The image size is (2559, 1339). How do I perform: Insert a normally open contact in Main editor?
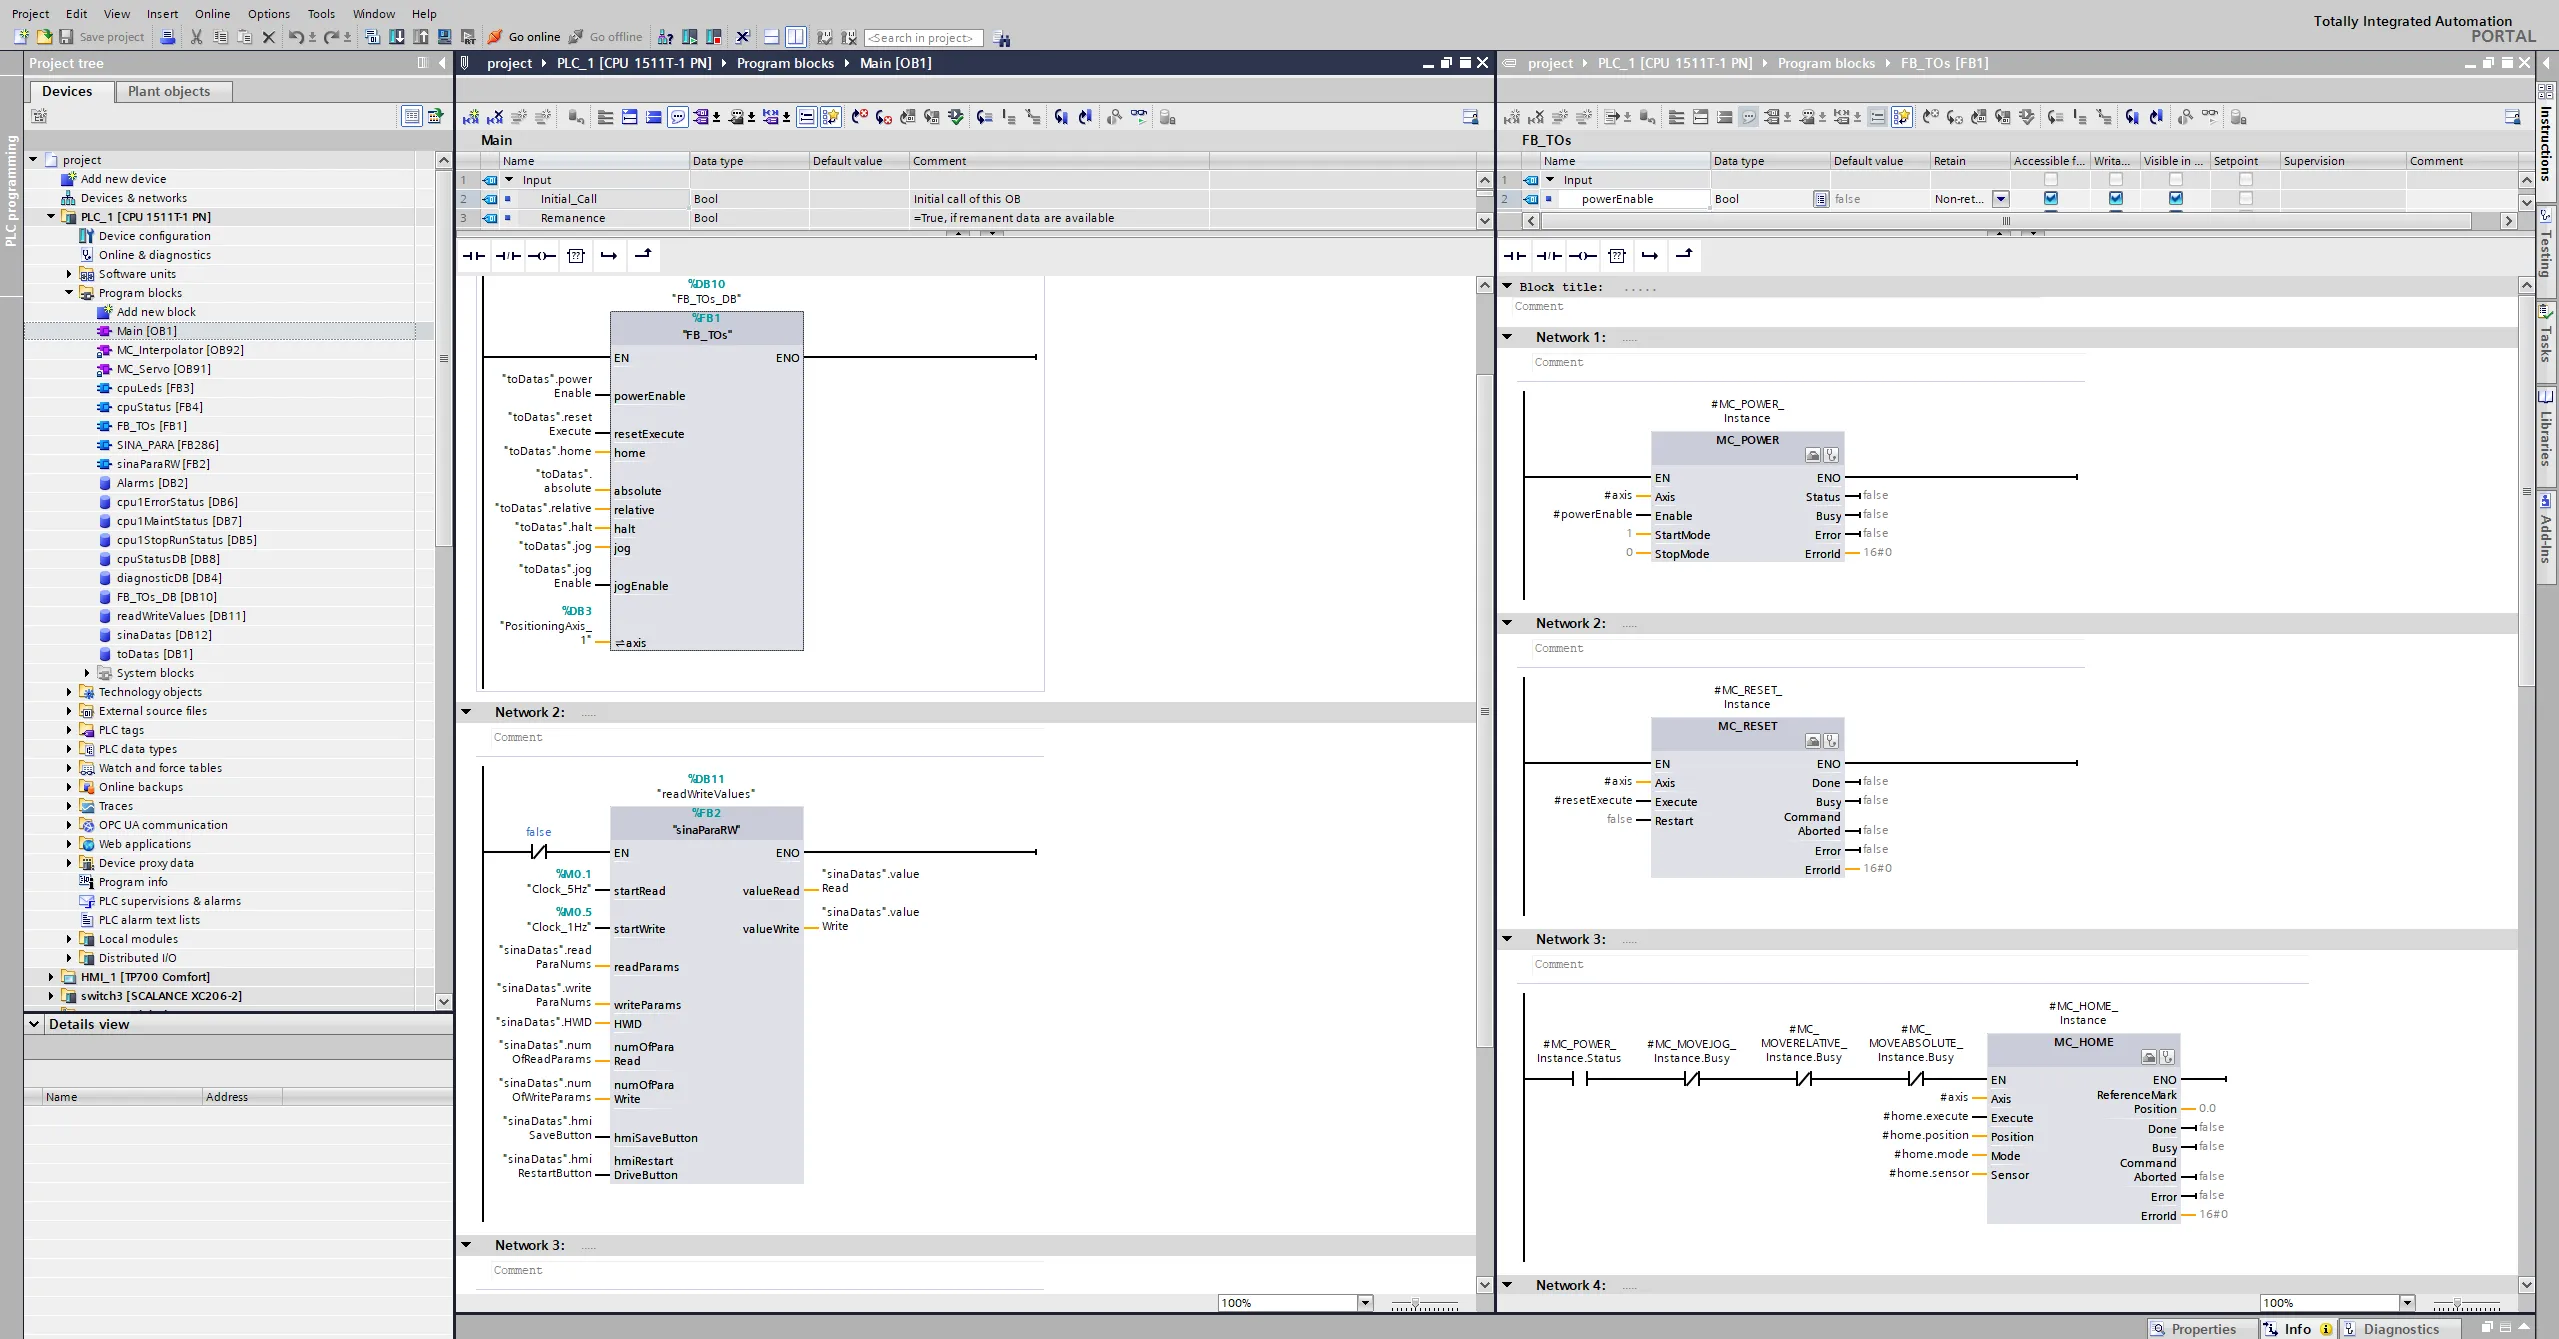[x=474, y=256]
